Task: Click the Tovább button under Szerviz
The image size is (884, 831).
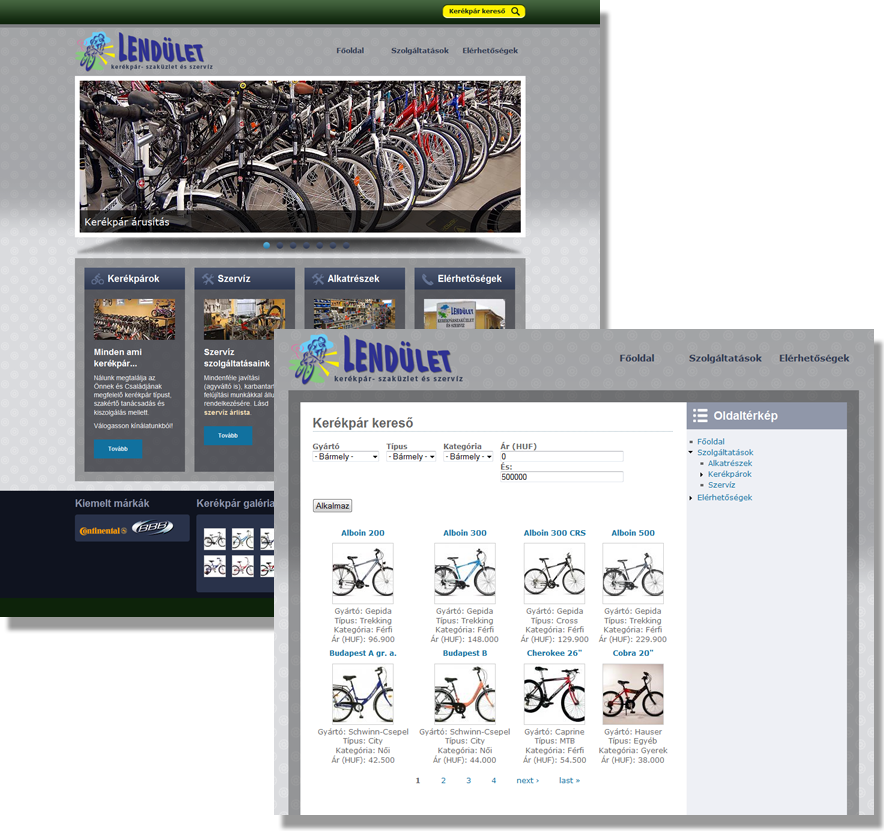Action: pos(228,435)
